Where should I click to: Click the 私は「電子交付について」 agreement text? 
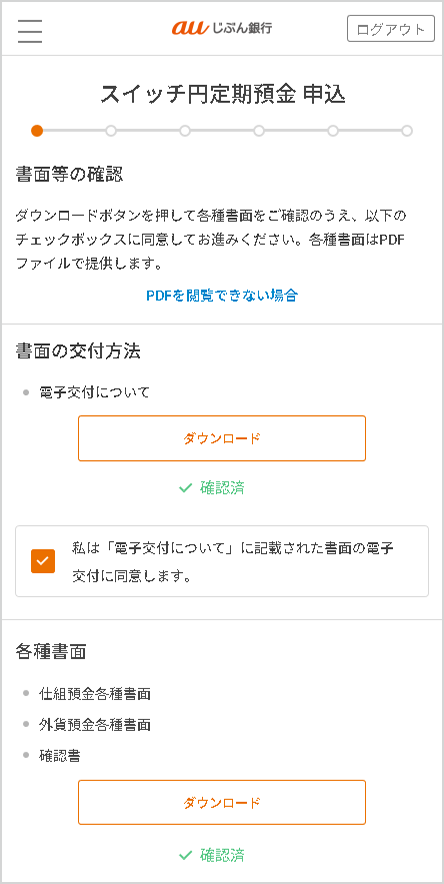tap(232, 562)
